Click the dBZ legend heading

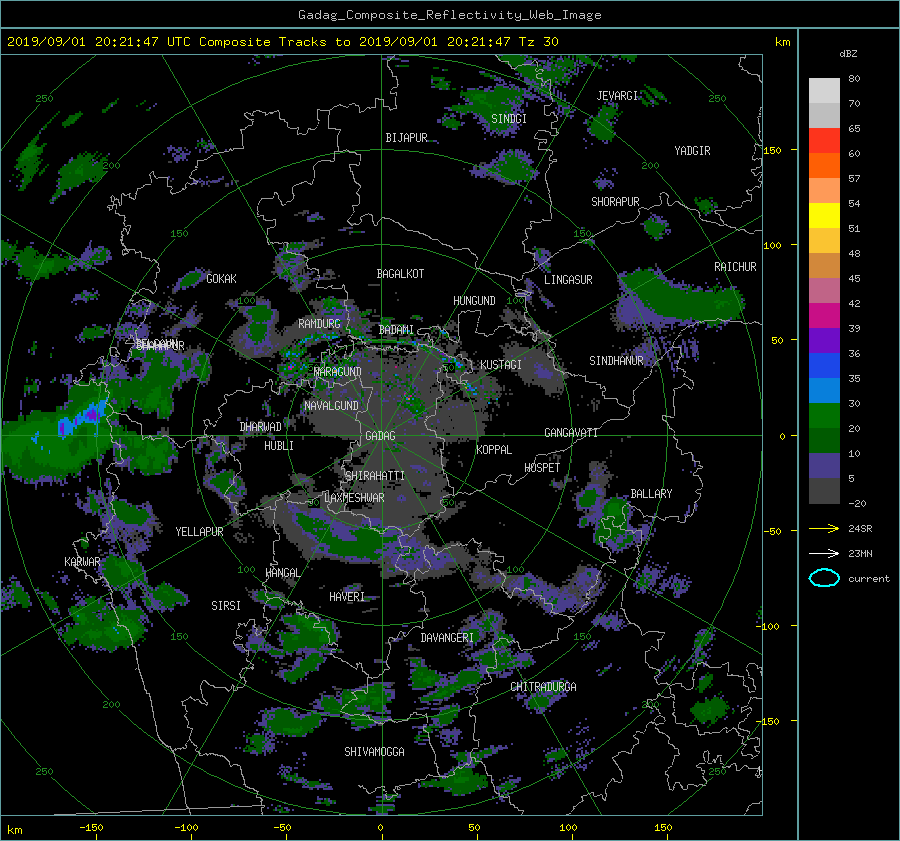[x=848, y=54]
